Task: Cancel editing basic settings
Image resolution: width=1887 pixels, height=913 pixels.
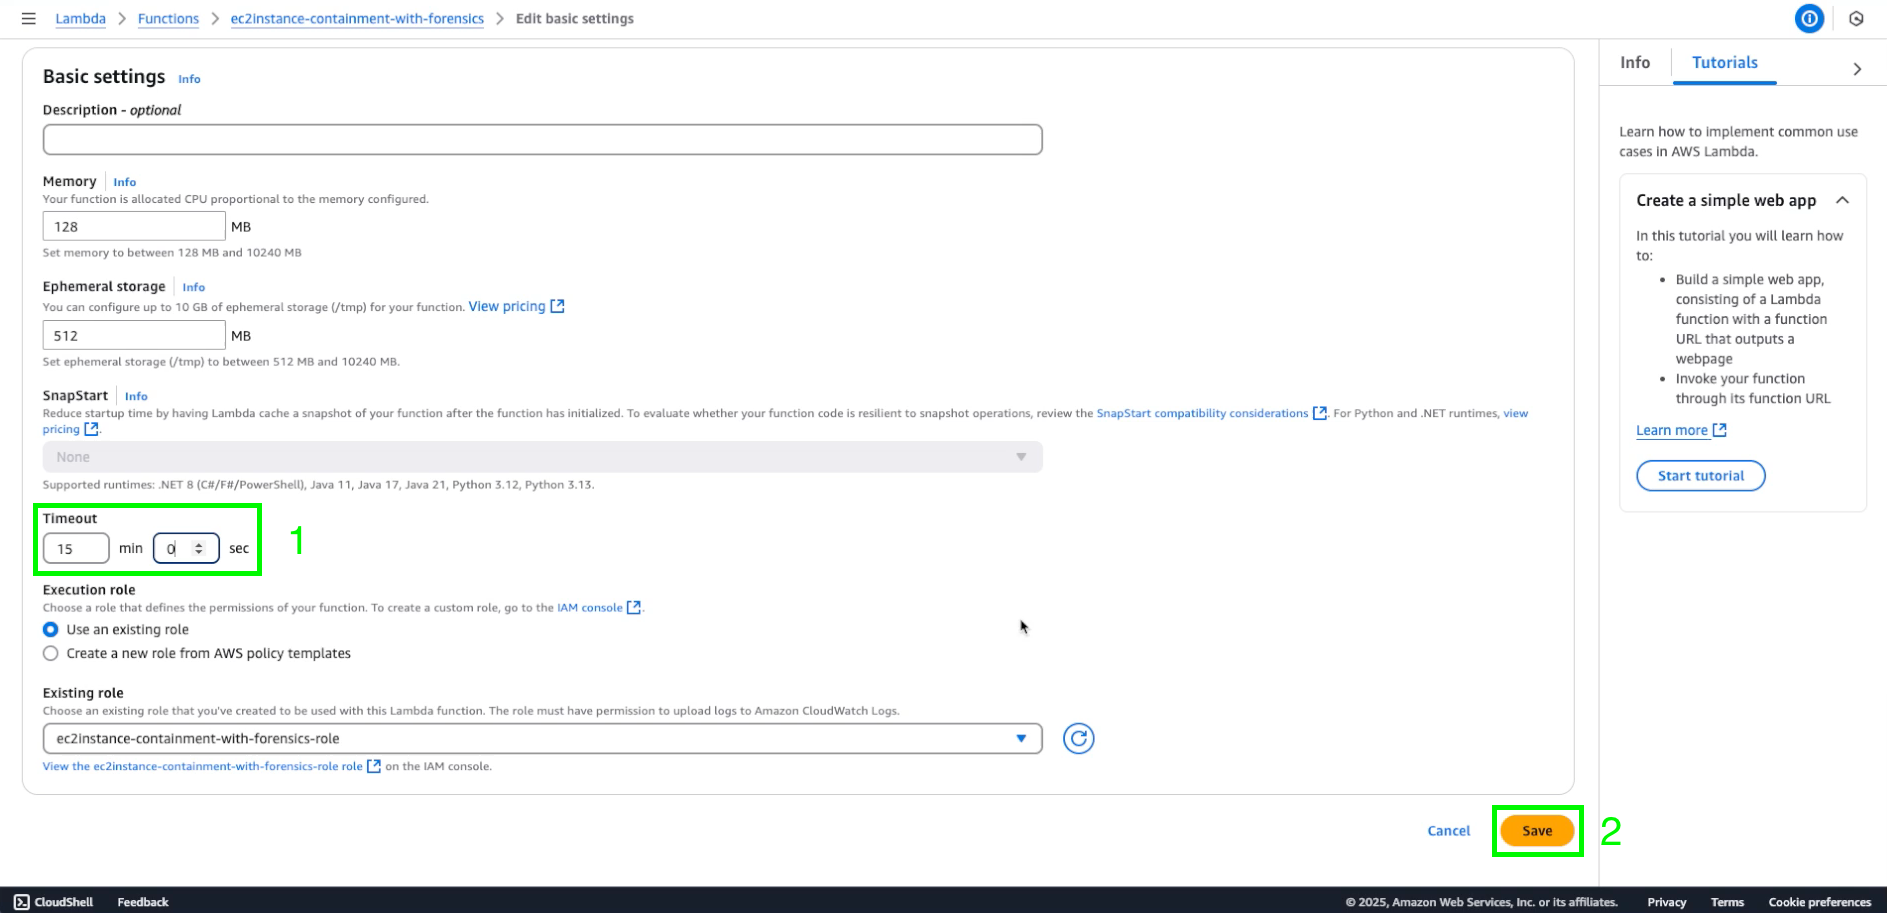Action: [x=1448, y=831]
